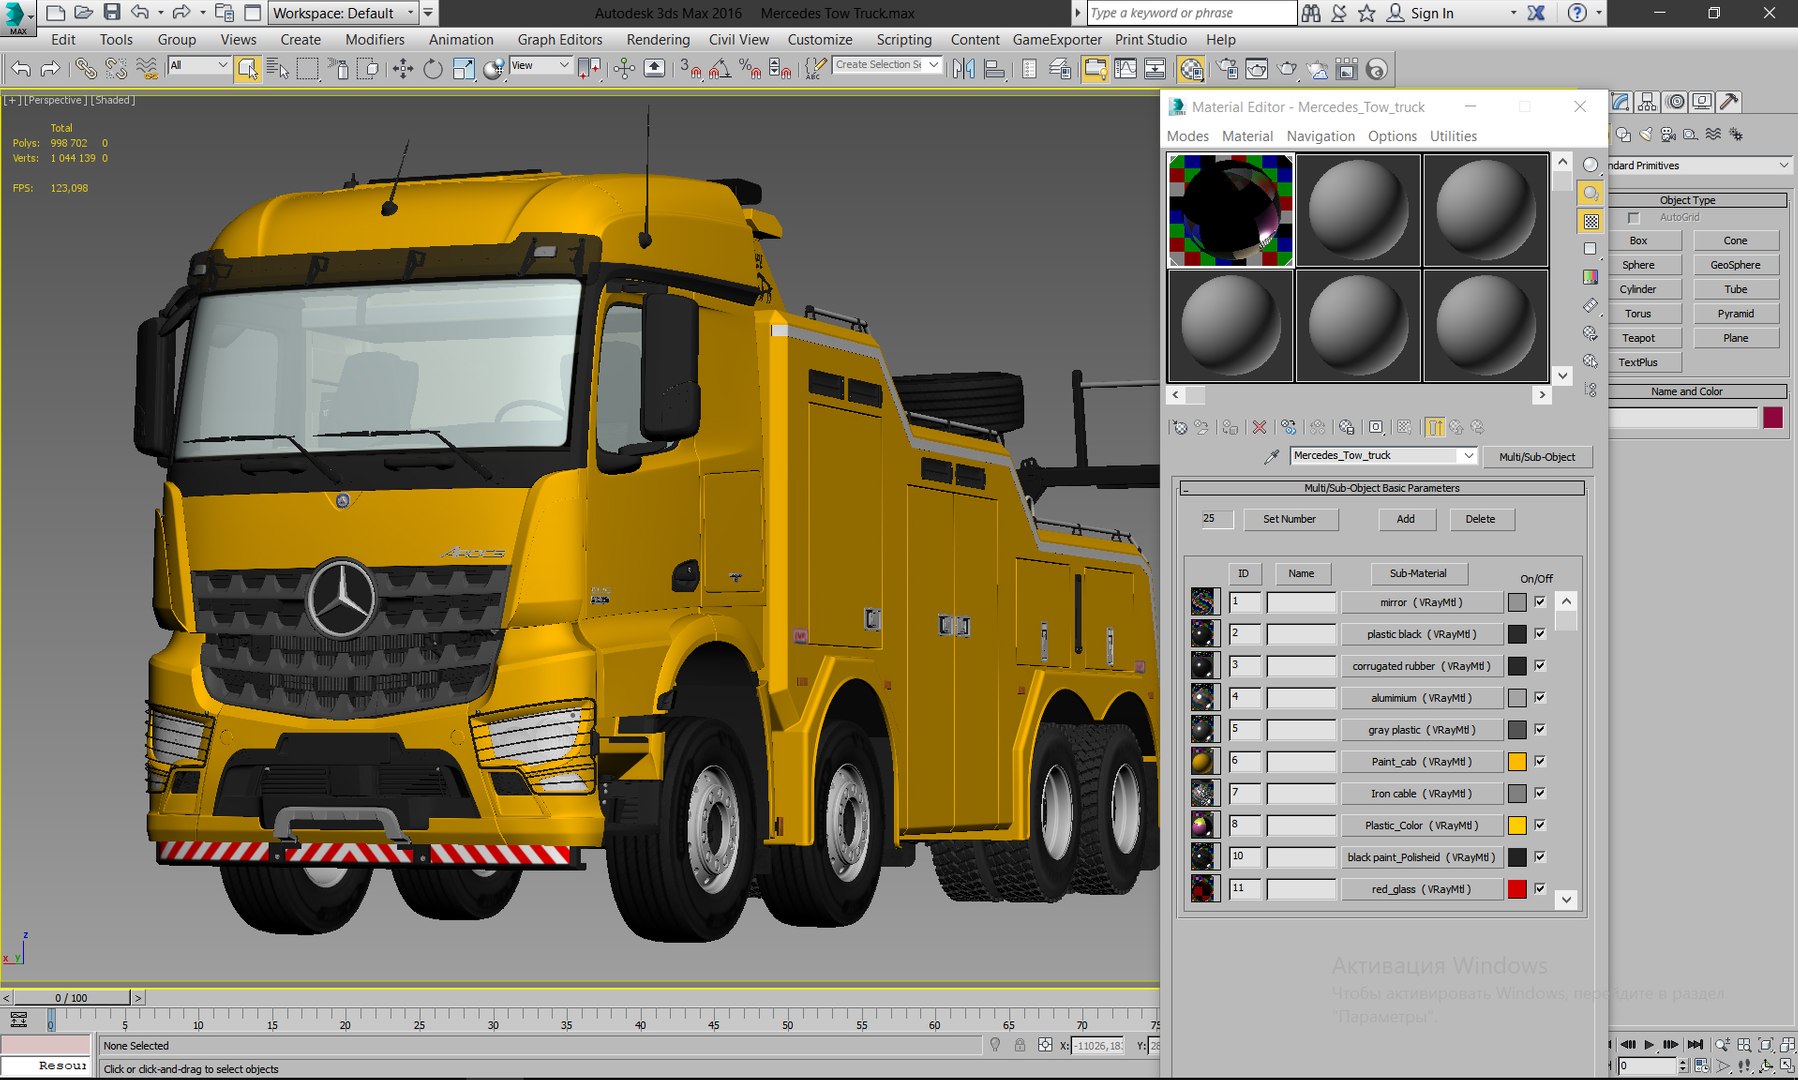Click the Open File folder icon

pyautogui.click(x=84, y=12)
